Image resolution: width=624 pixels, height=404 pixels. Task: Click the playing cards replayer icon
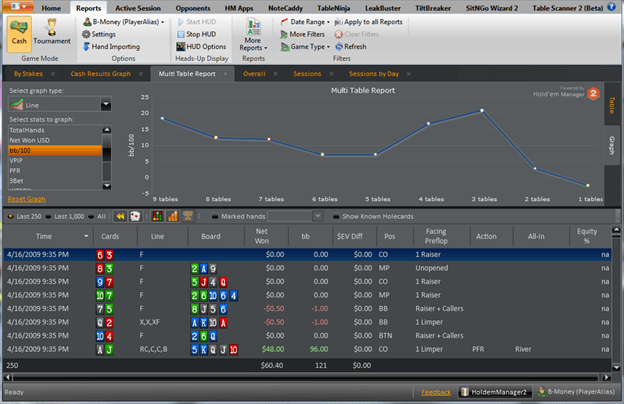pyautogui.click(x=135, y=216)
